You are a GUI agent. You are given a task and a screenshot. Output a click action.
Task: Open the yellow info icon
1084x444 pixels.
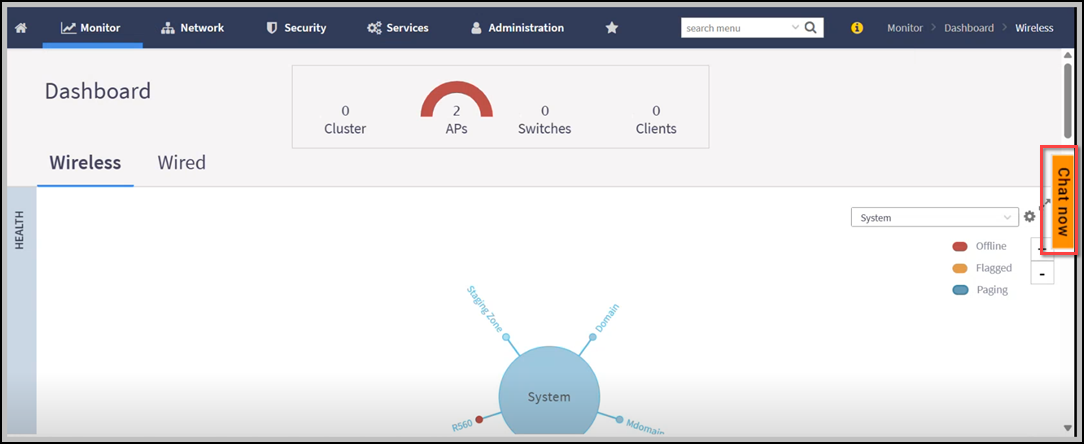(857, 28)
